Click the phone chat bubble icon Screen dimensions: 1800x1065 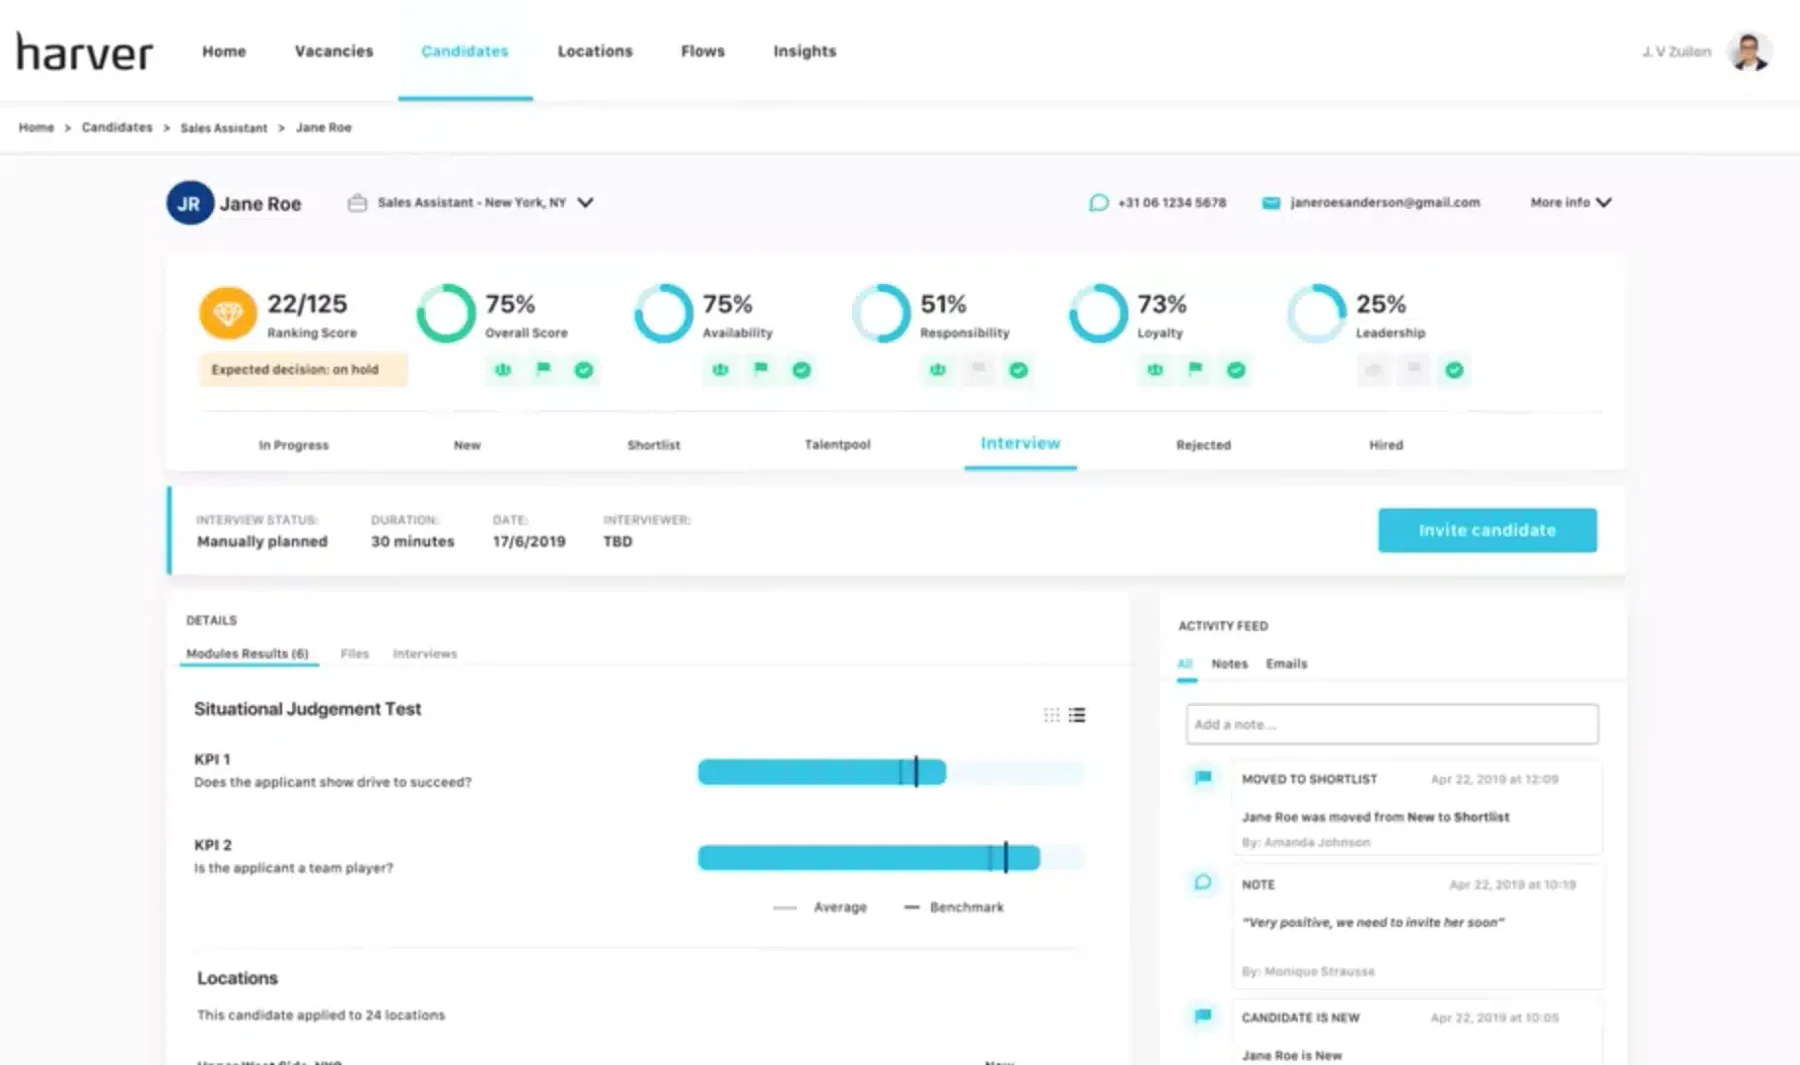1098,203
